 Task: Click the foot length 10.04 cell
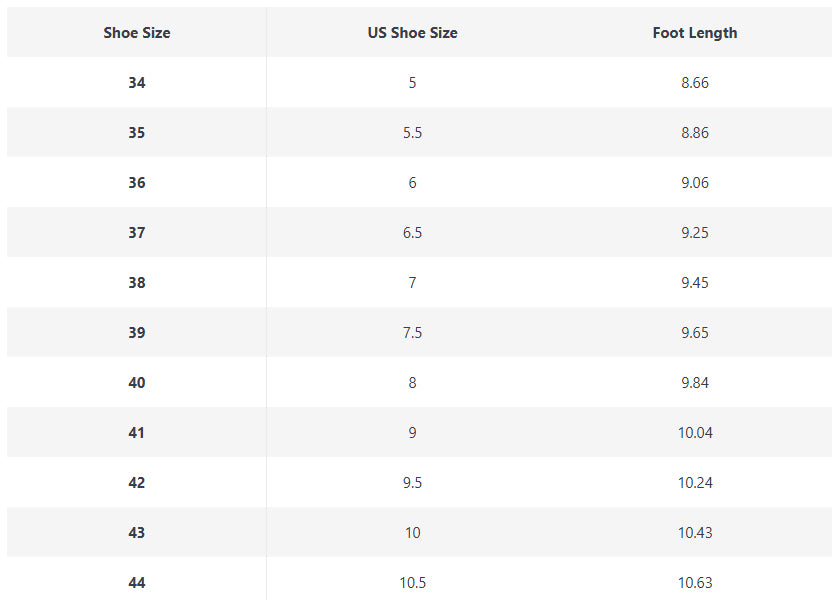point(695,433)
